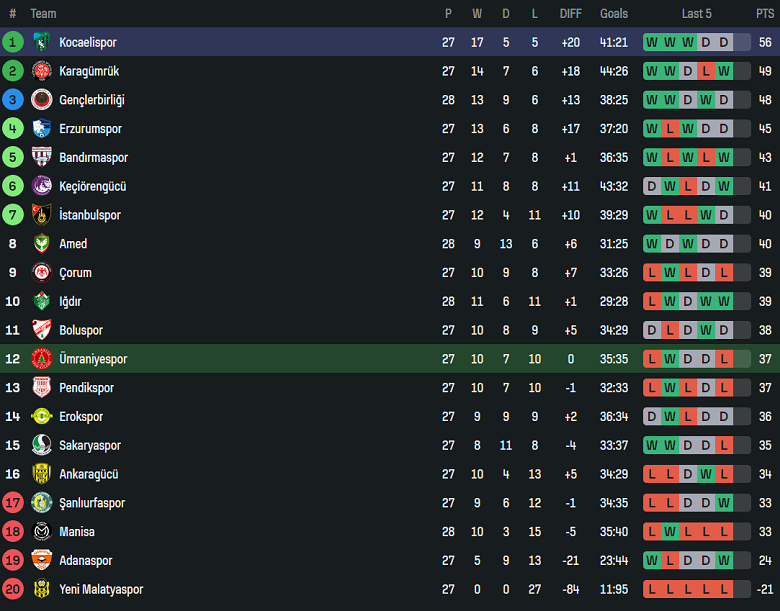The height and width of the screenshot is (611, 780).
Task: Select the Sakaryaspor team name
Action: [x=90, y=445]
